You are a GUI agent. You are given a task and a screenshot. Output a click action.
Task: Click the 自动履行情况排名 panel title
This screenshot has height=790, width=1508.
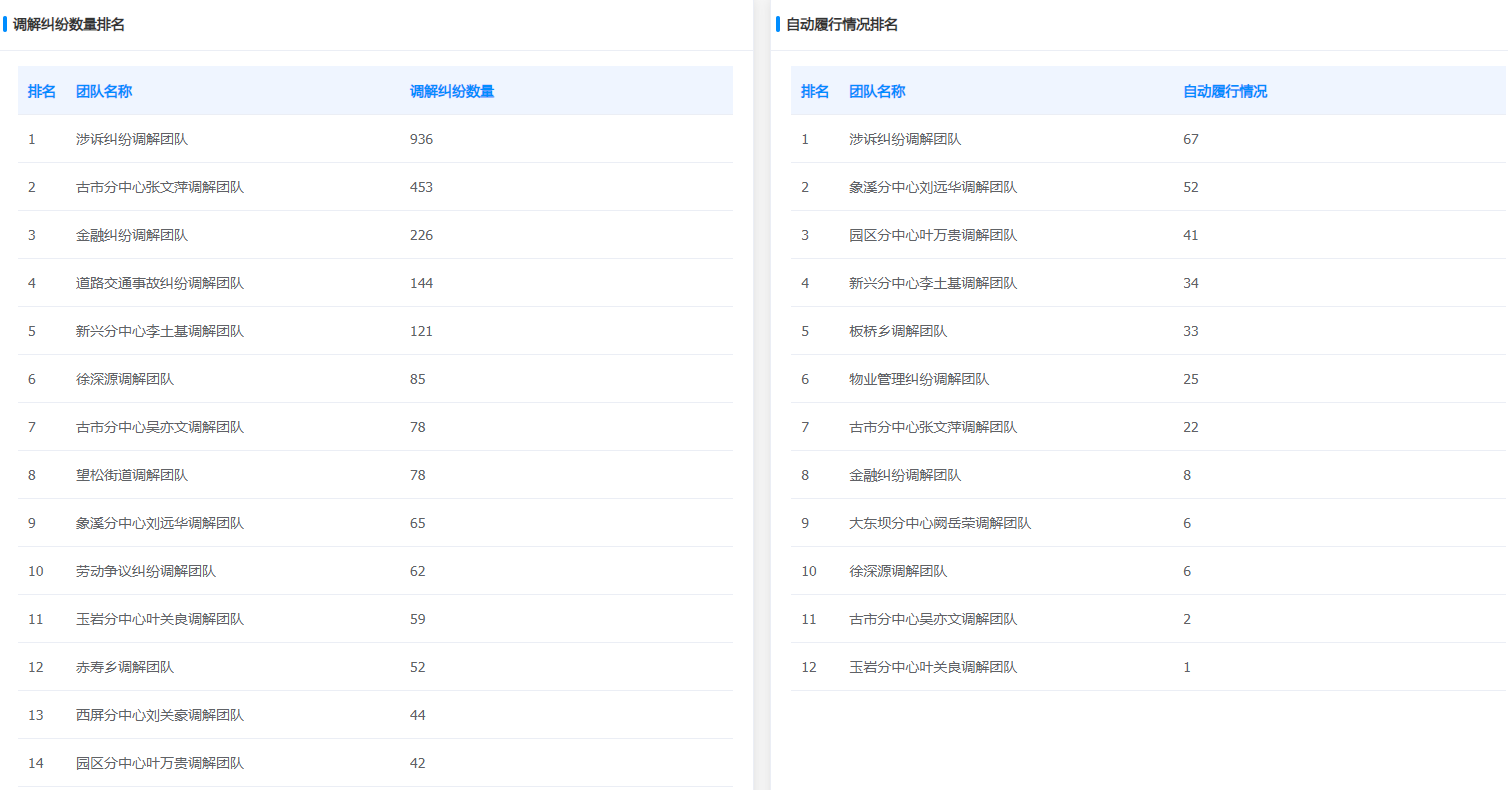click(842, 25)
